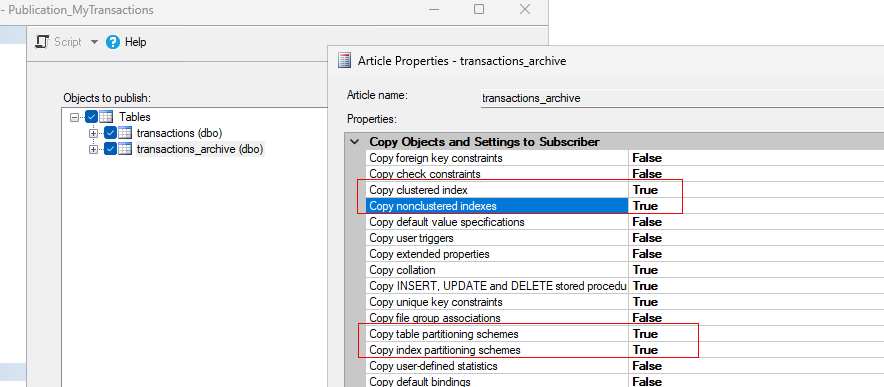This screenshot has width=884, height=387.
Task: Maximize the Publication_MyTransactions window
Action: coord(479,9)
